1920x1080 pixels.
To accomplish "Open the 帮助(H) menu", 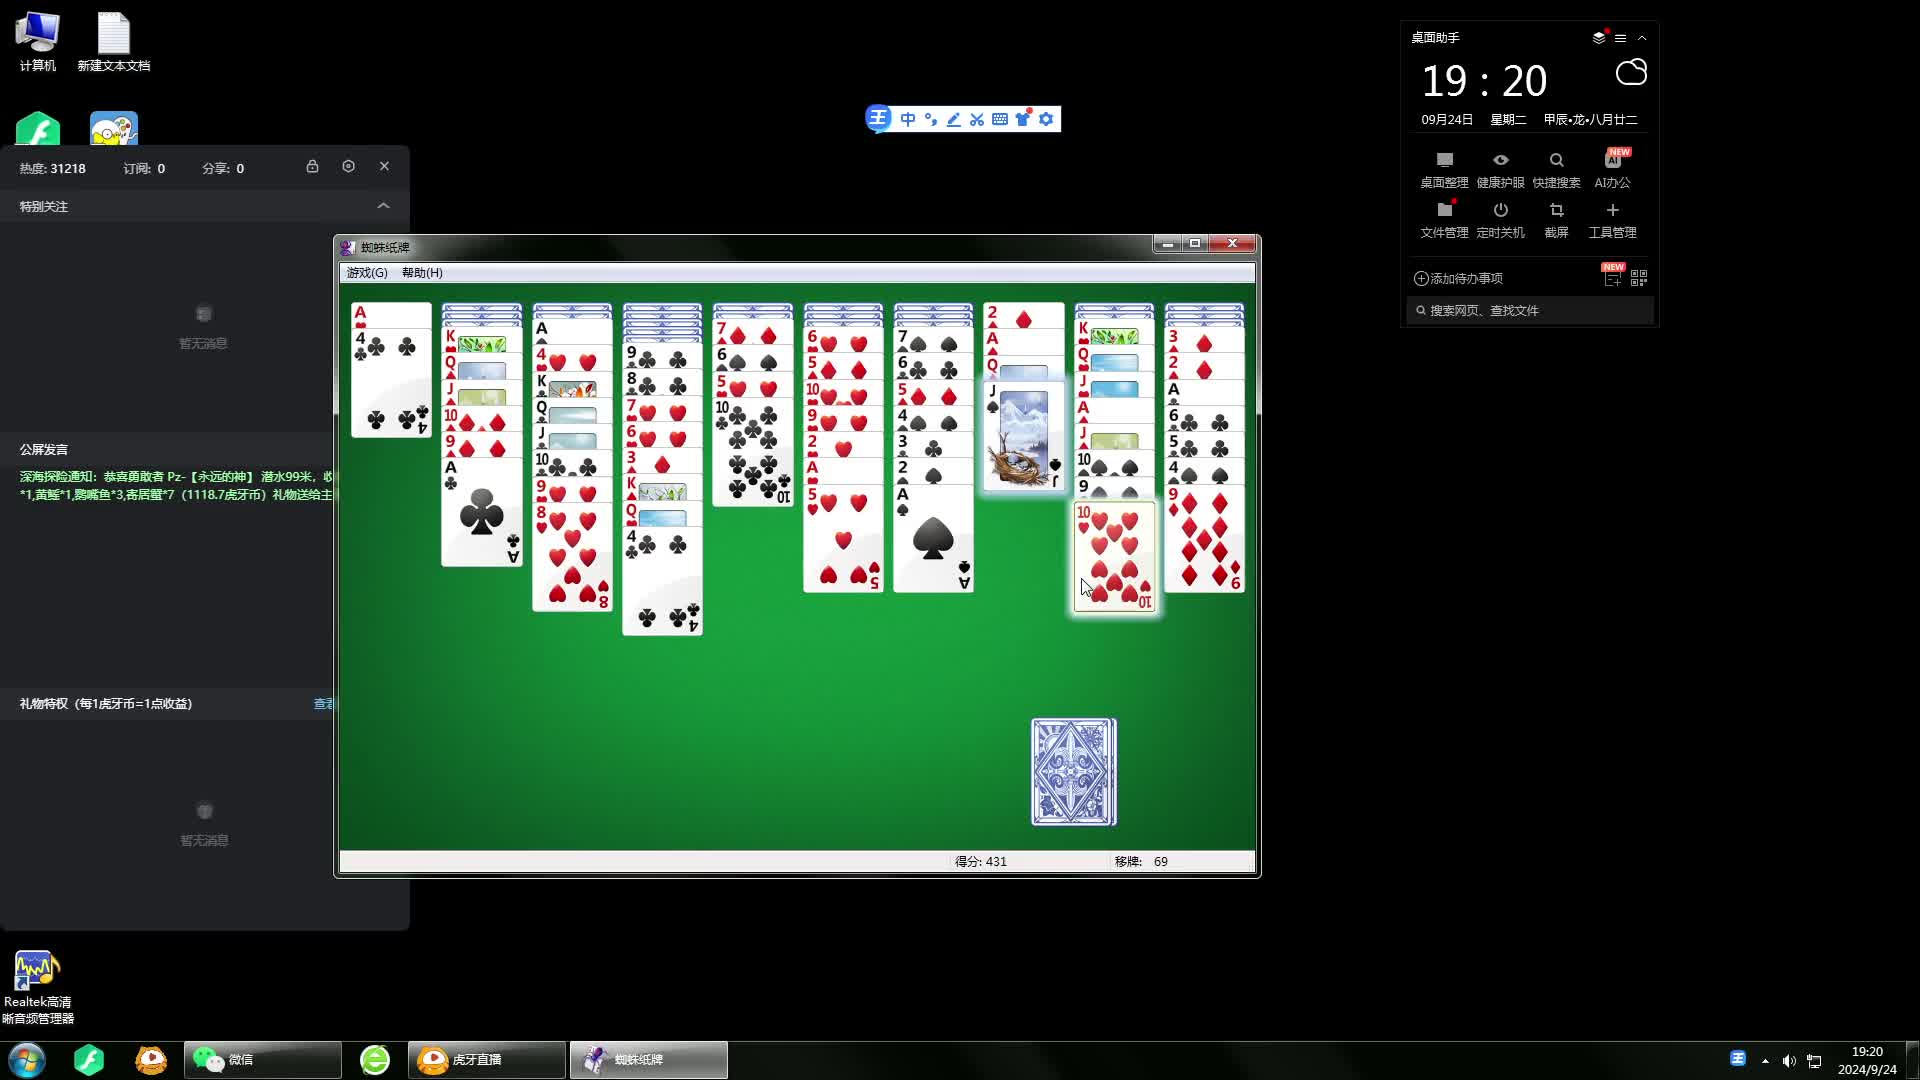I will click(422, 273).
